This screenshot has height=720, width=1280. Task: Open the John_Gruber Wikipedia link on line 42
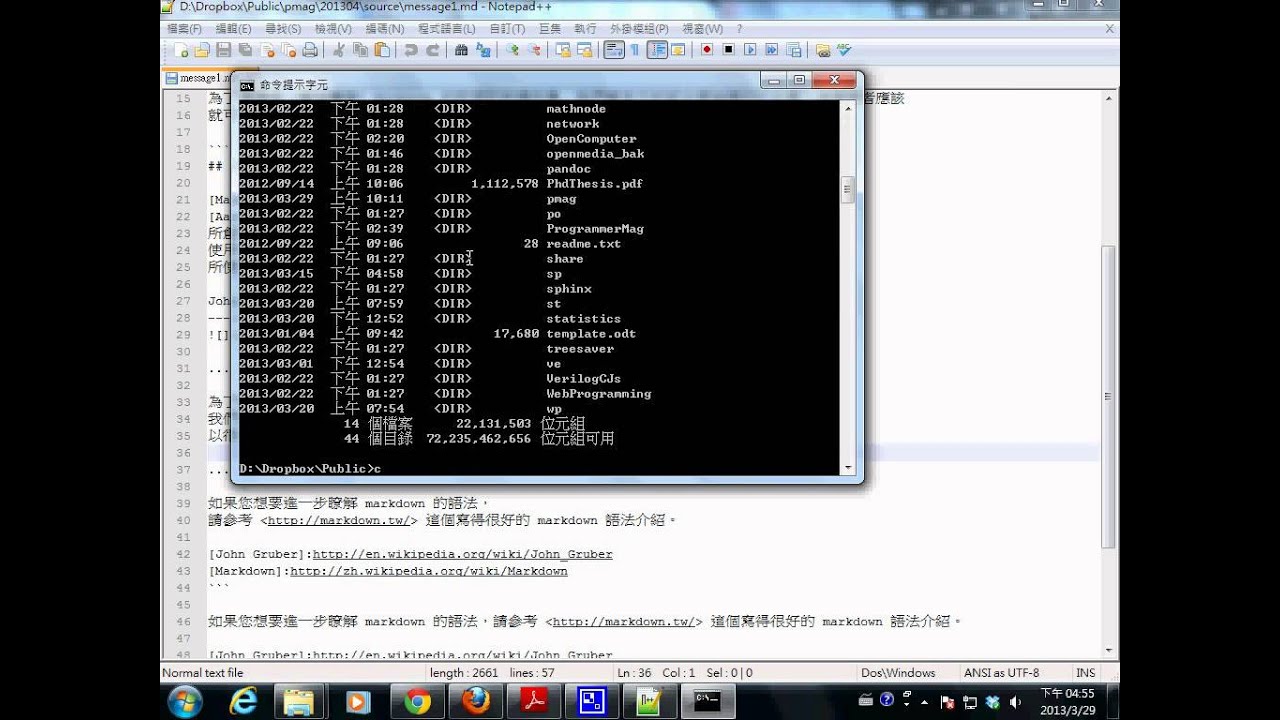(x=462, y=554)
